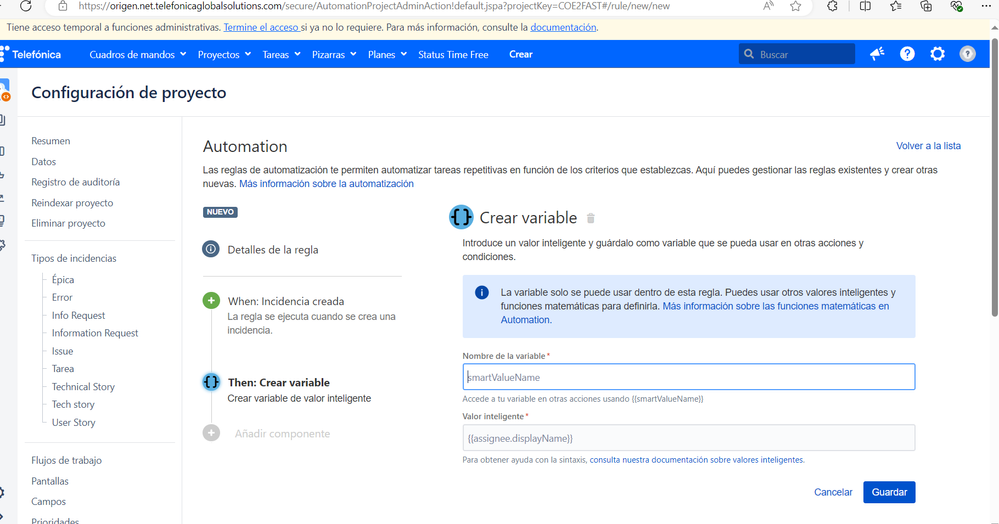Click the search magnifier icon
The image size is (999, 524).
[749, 54]
